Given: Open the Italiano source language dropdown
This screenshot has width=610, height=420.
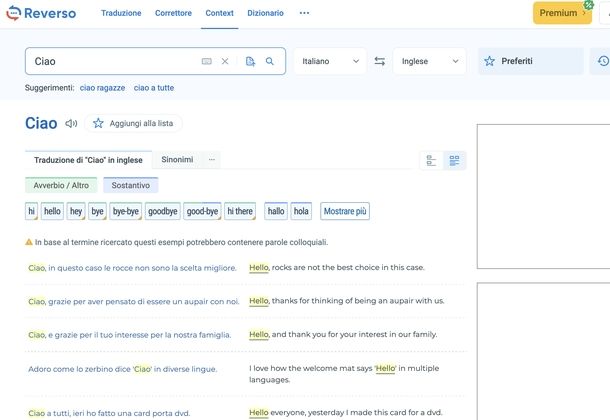Looking at the screenshot, I should click(x=331, y=61).
